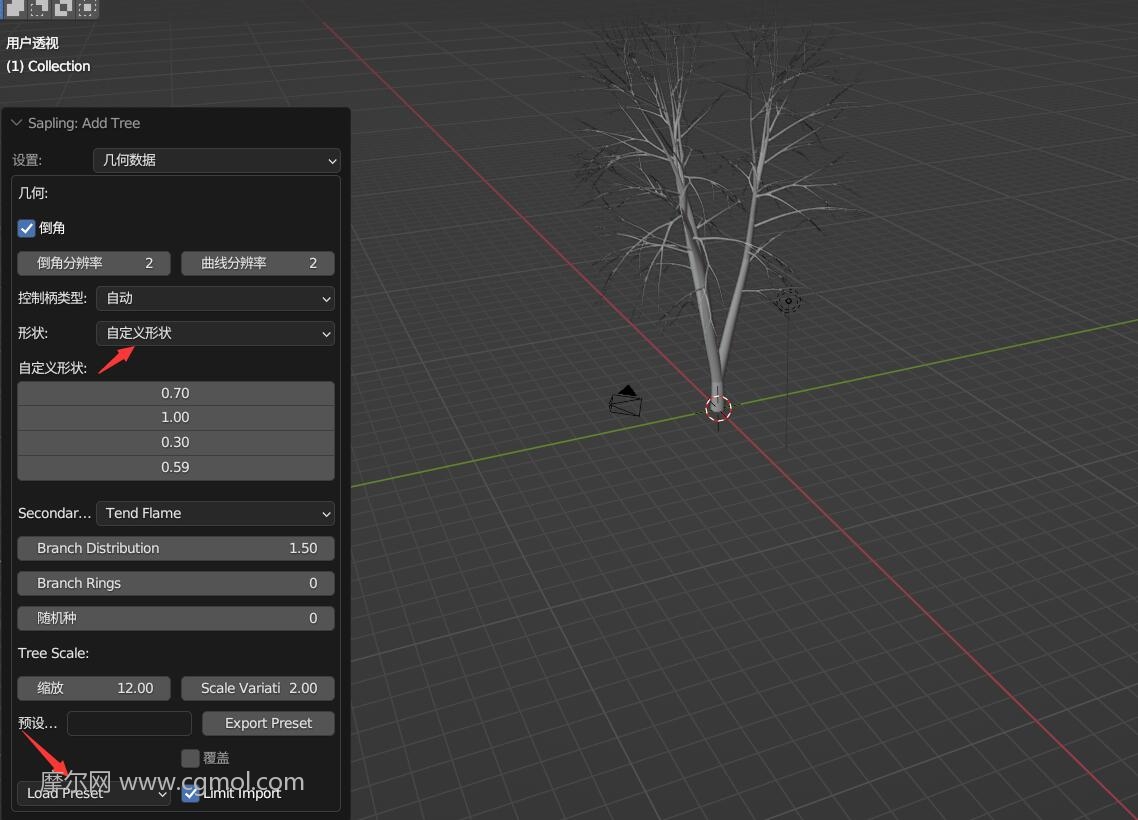Viewport: 1138px width, 820px height.
Task: Open the 形状 dropdown showing 自定义形状
Action: (x=215, y=333)
